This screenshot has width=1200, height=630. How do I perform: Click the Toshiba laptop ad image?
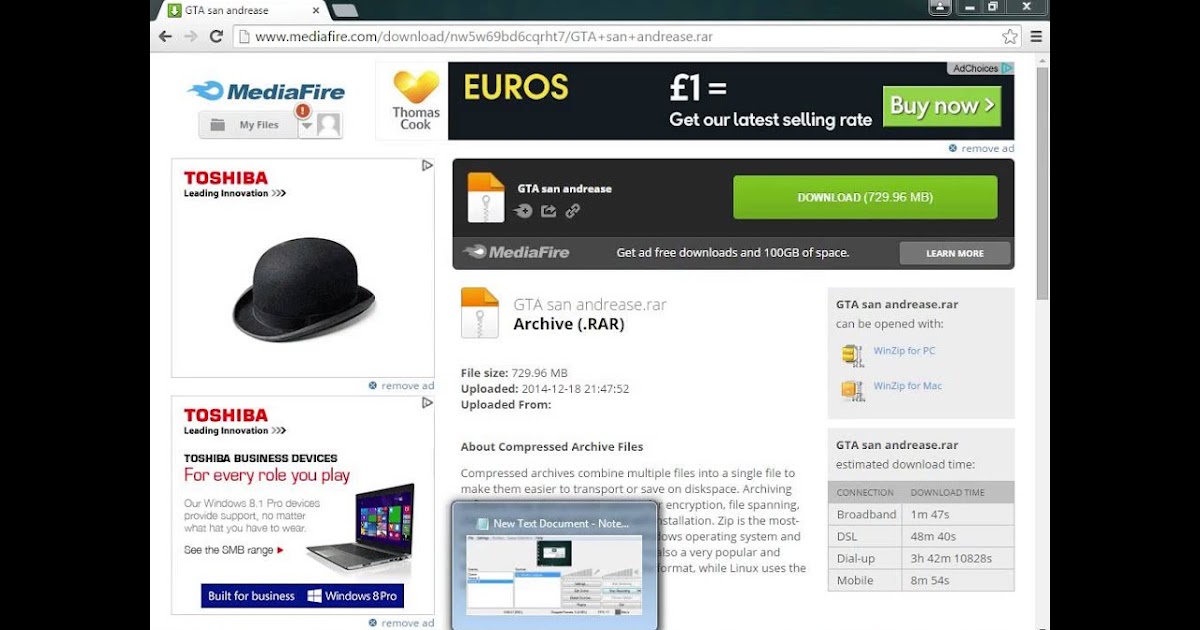click(303, 505)
